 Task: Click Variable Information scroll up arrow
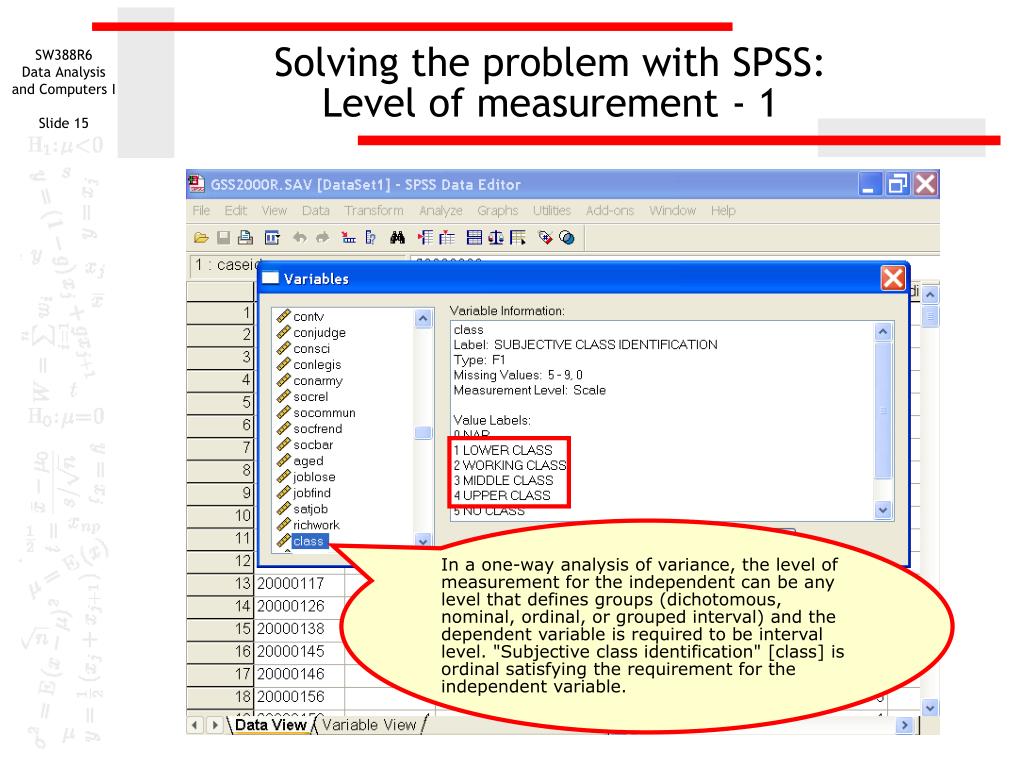coord(883,332)
